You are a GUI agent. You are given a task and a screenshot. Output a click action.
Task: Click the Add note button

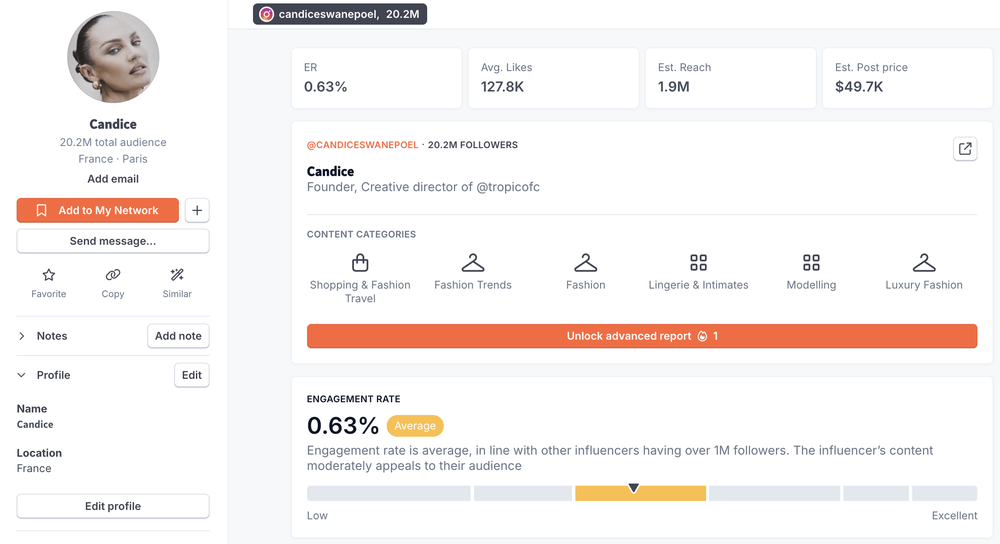coord(178,336)
